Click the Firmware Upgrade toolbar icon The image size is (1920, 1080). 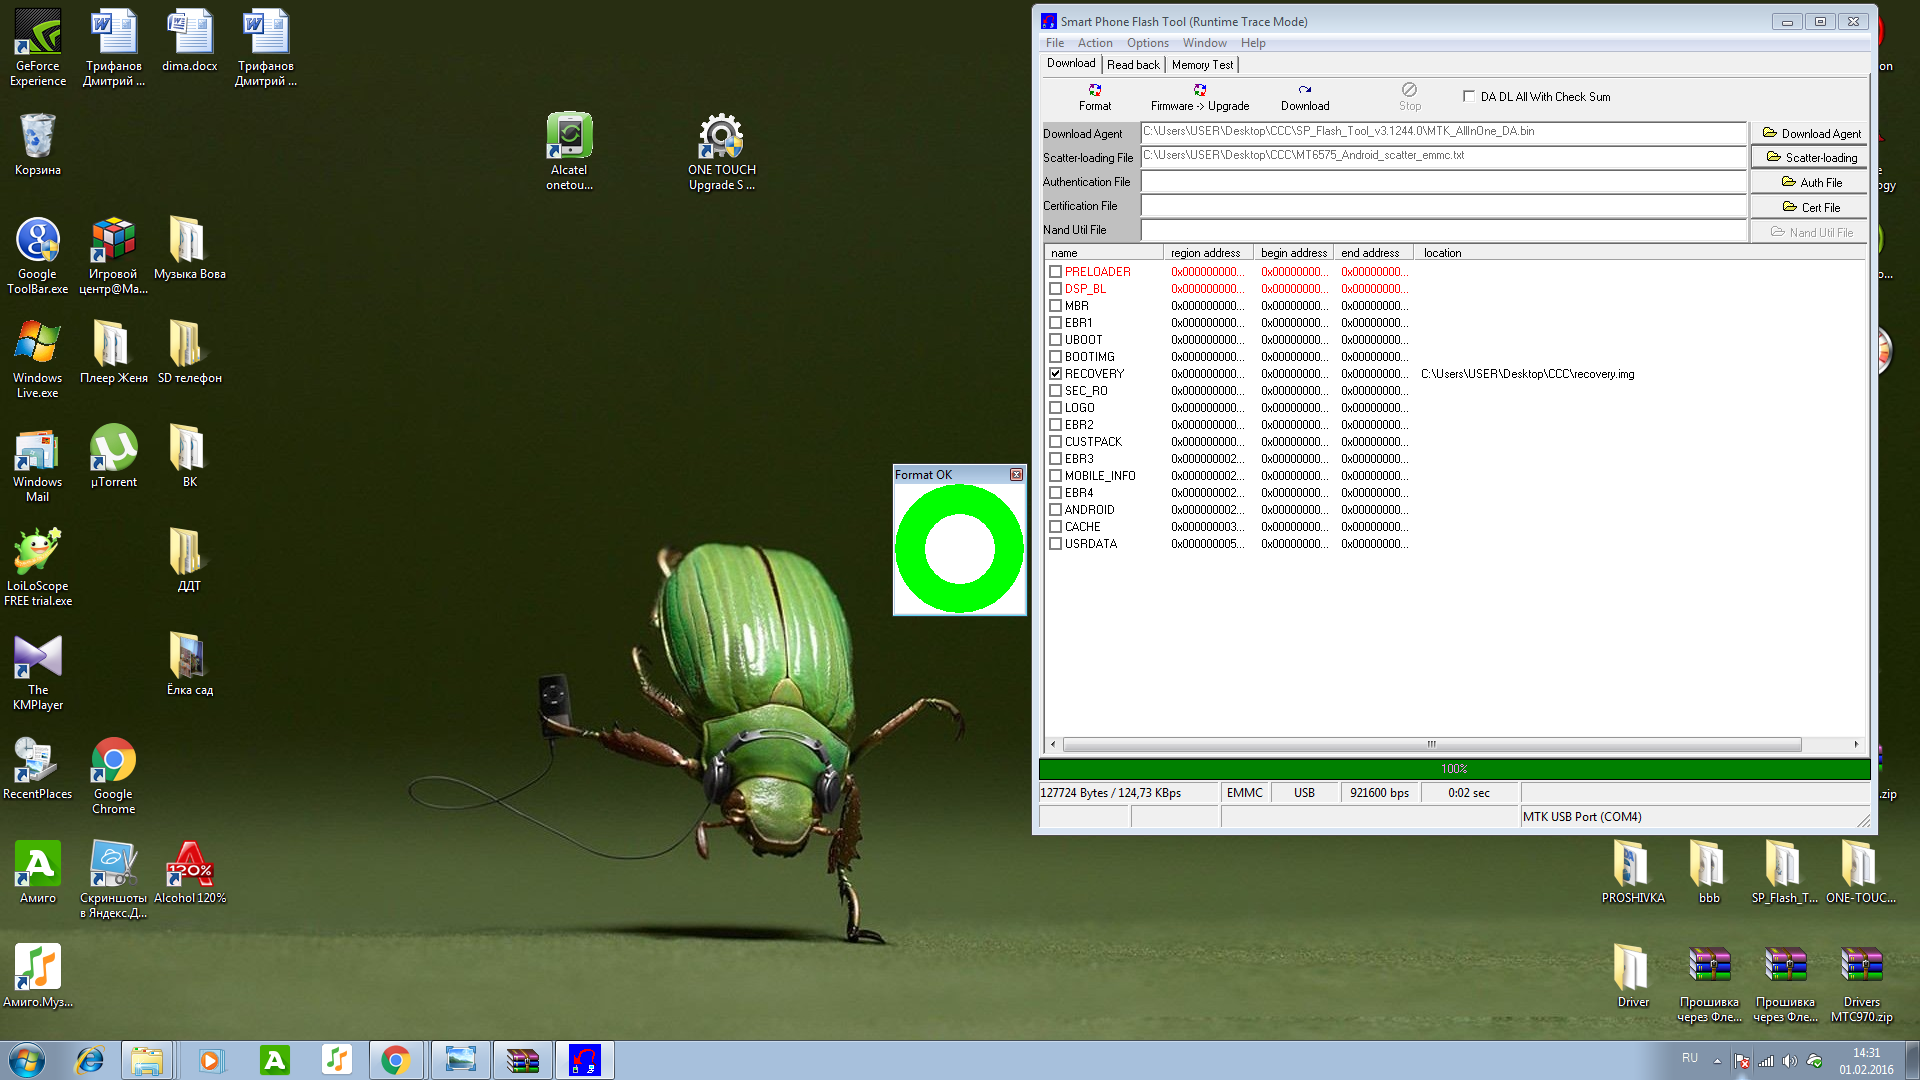coord(1199,96)
